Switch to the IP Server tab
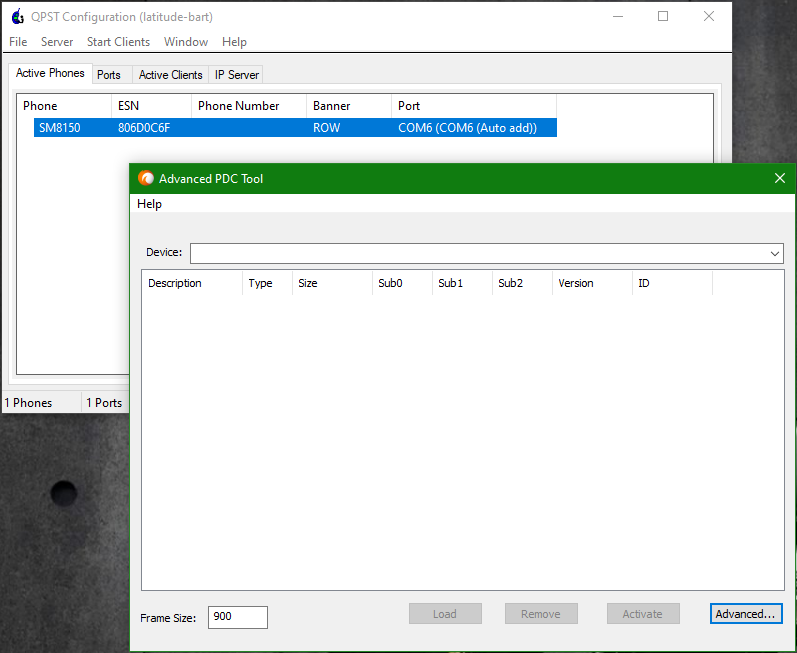797x653 pixels. tap(236, 75)
